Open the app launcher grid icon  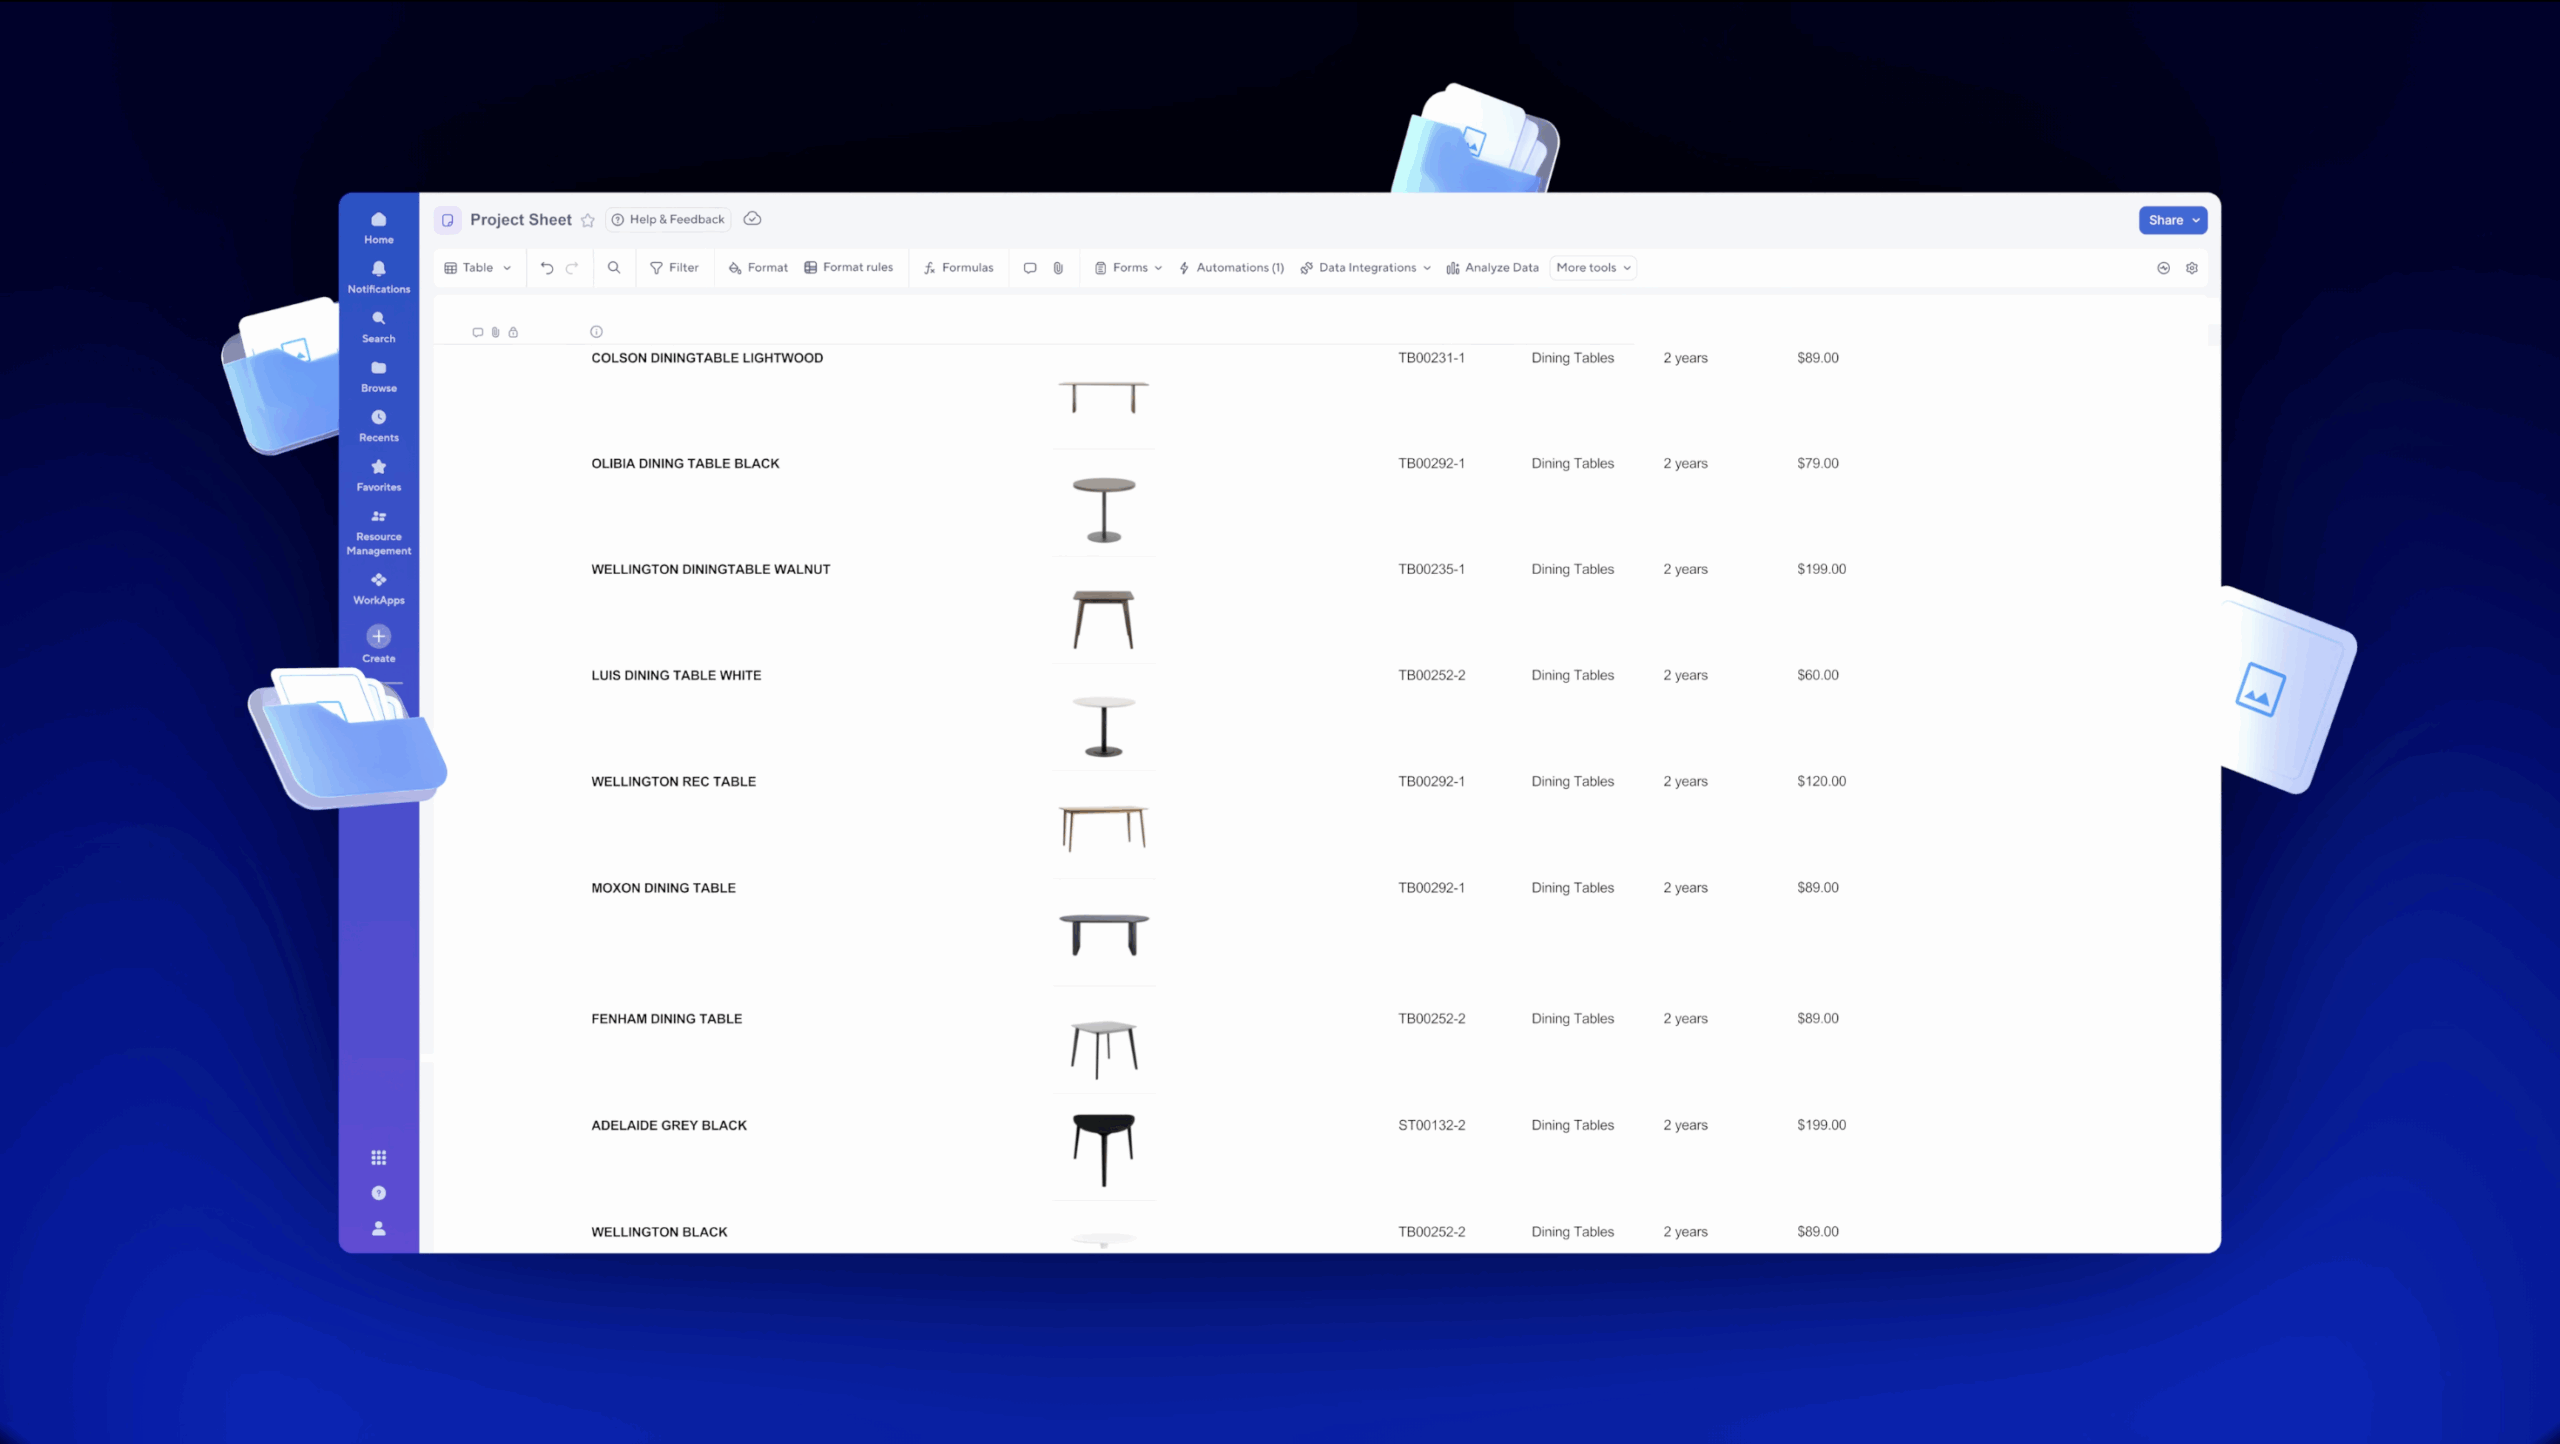(378, 1158)
